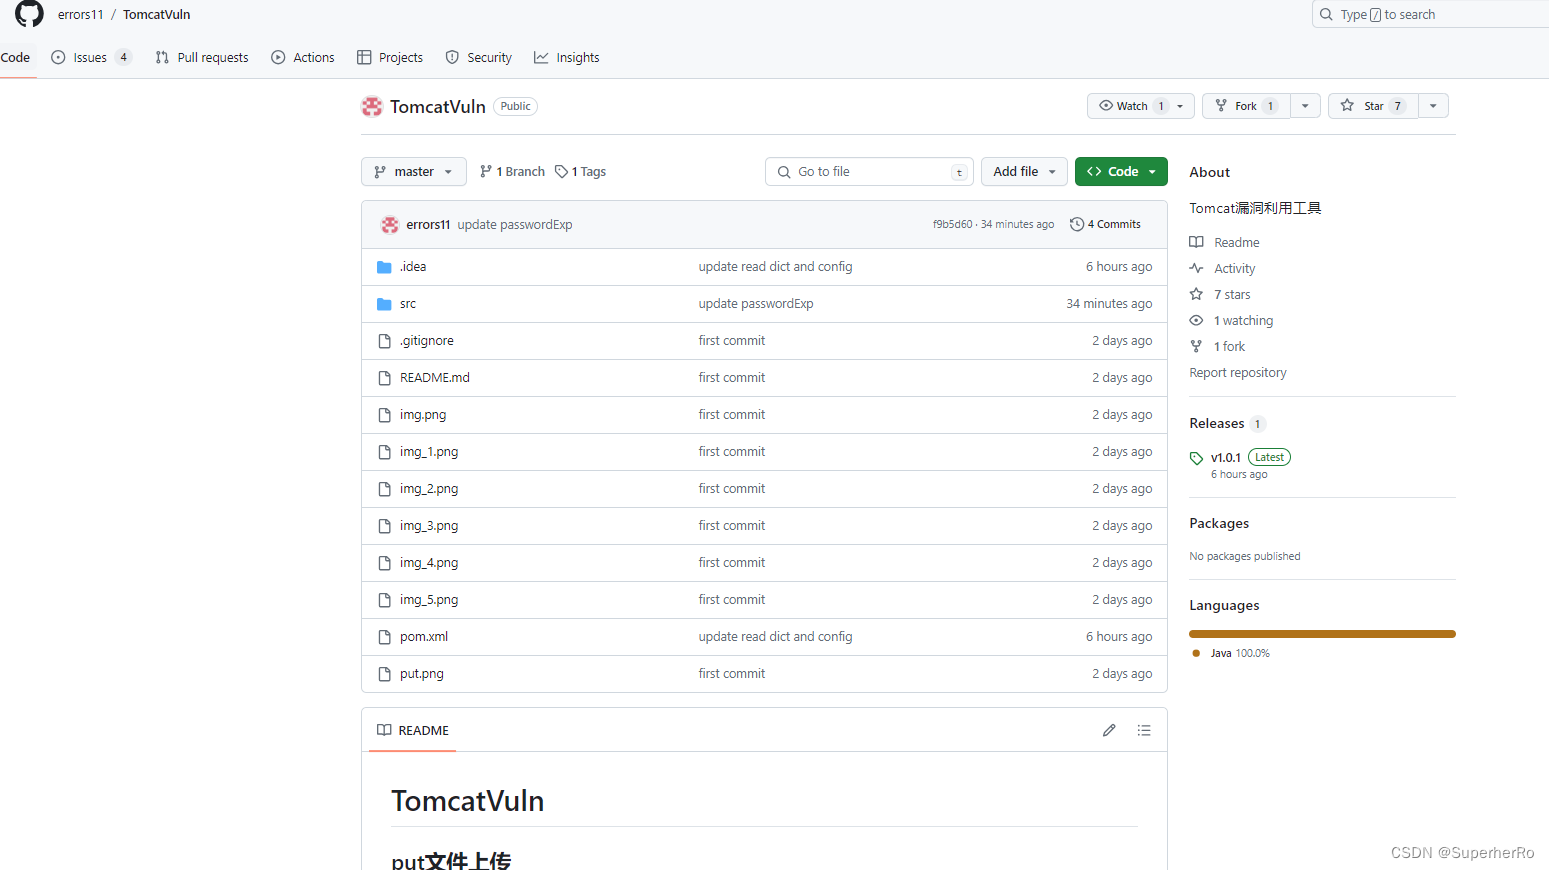The height and width of the screenshot is (870, 1549).
Task: Open the GitHub home page via octocat logo
Action: [27, 14]
